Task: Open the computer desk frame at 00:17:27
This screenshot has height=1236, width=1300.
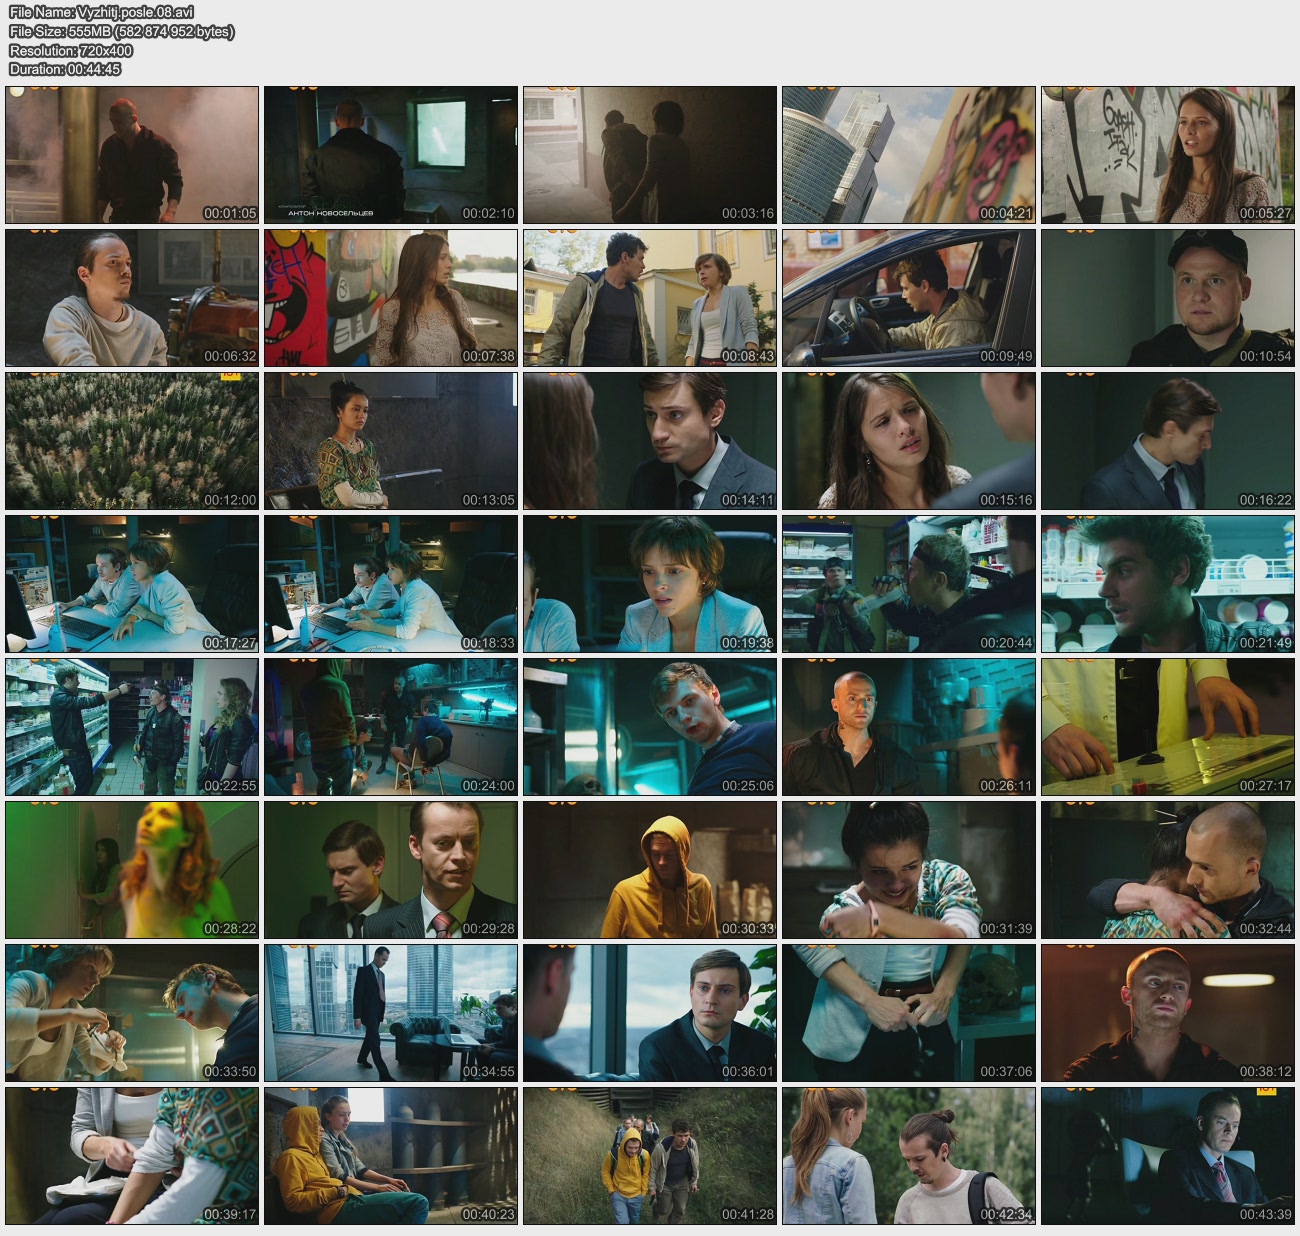Action: 132,584
